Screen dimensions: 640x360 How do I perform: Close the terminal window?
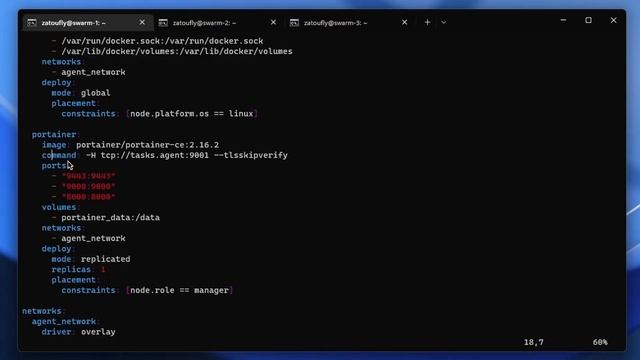pos(613,20)
